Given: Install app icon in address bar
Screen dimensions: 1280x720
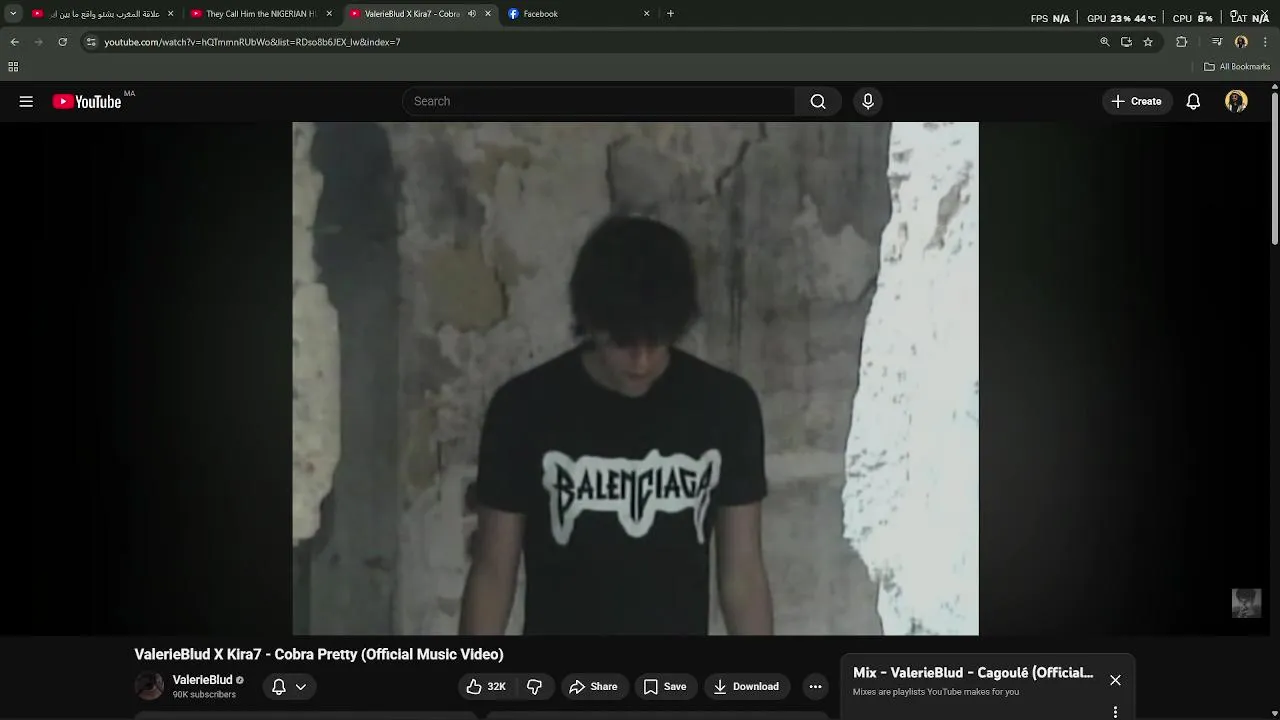Looking at the screenshot, I should tap(1126, 42).
